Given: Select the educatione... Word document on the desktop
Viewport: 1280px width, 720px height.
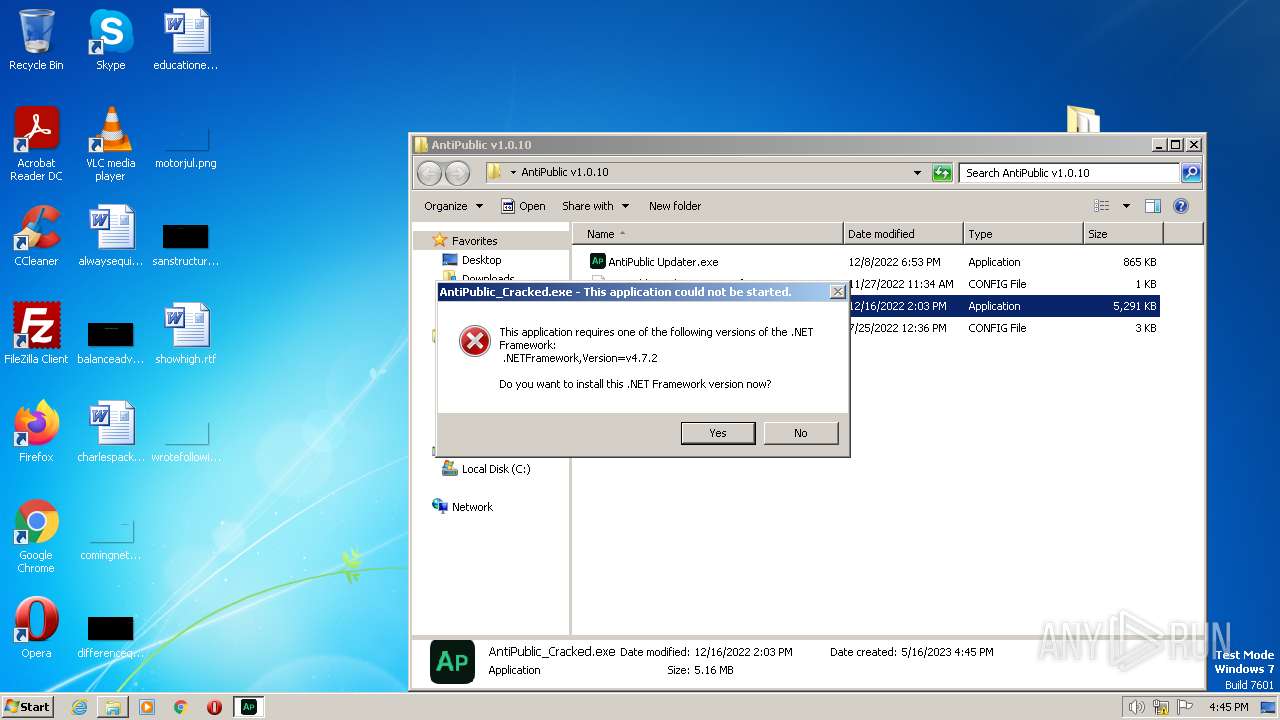Looking at the screenshot, I should point(185,40).
